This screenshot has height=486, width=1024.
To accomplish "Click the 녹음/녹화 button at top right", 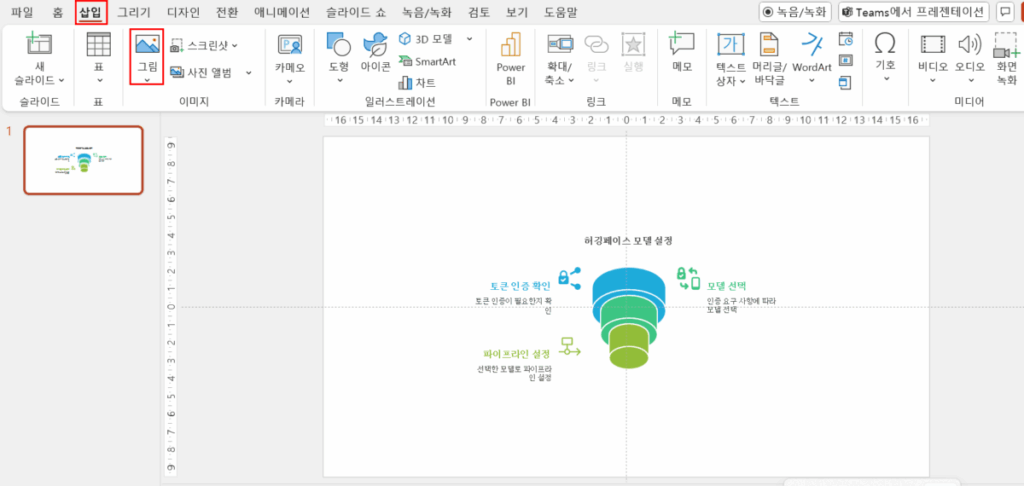I will coord(794,12).
